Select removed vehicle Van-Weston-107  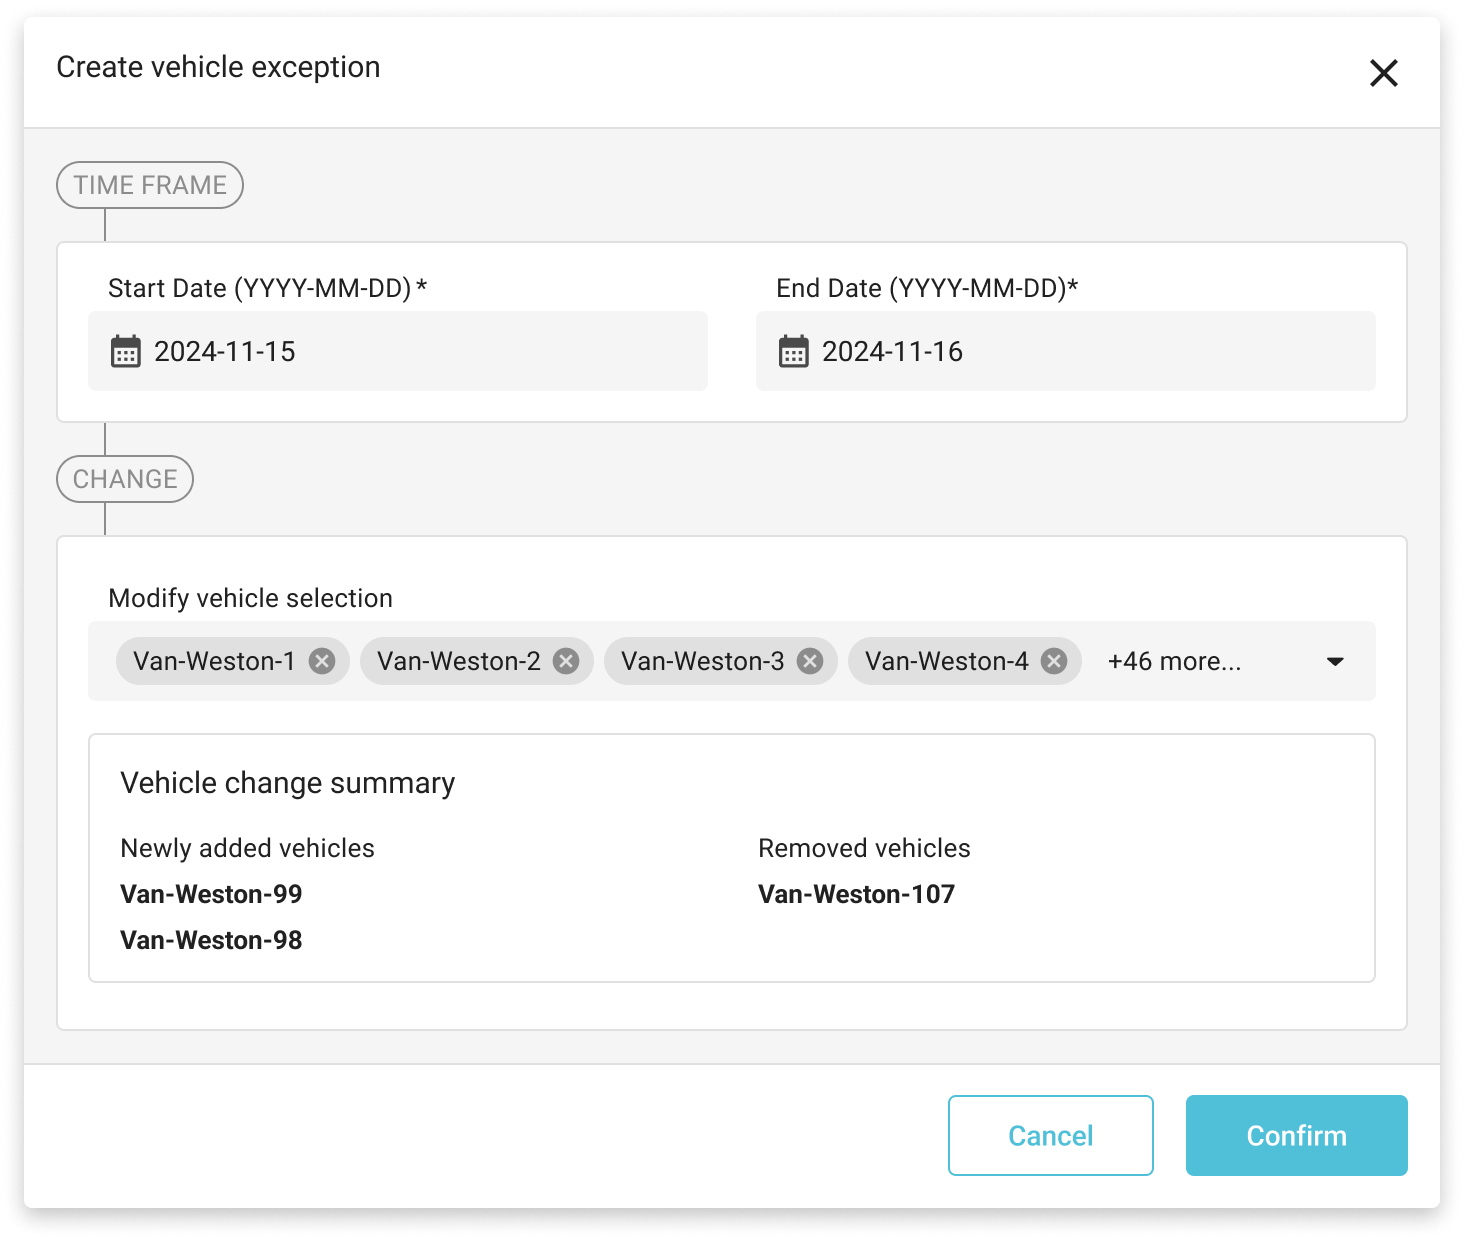click(856, 894)
